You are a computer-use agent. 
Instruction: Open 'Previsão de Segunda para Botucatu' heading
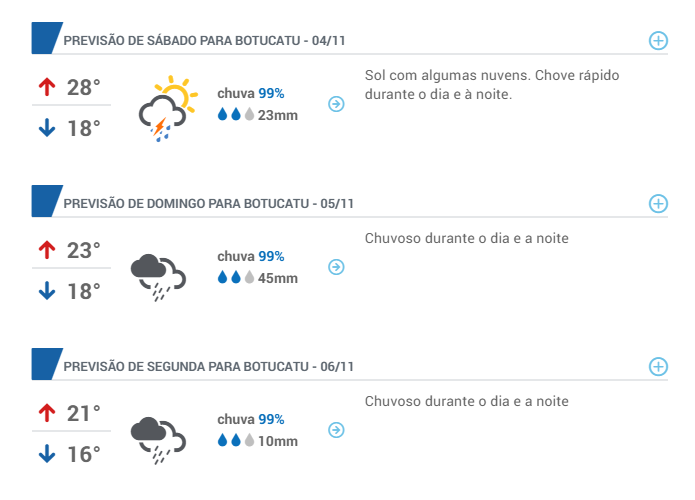(208, 367)
